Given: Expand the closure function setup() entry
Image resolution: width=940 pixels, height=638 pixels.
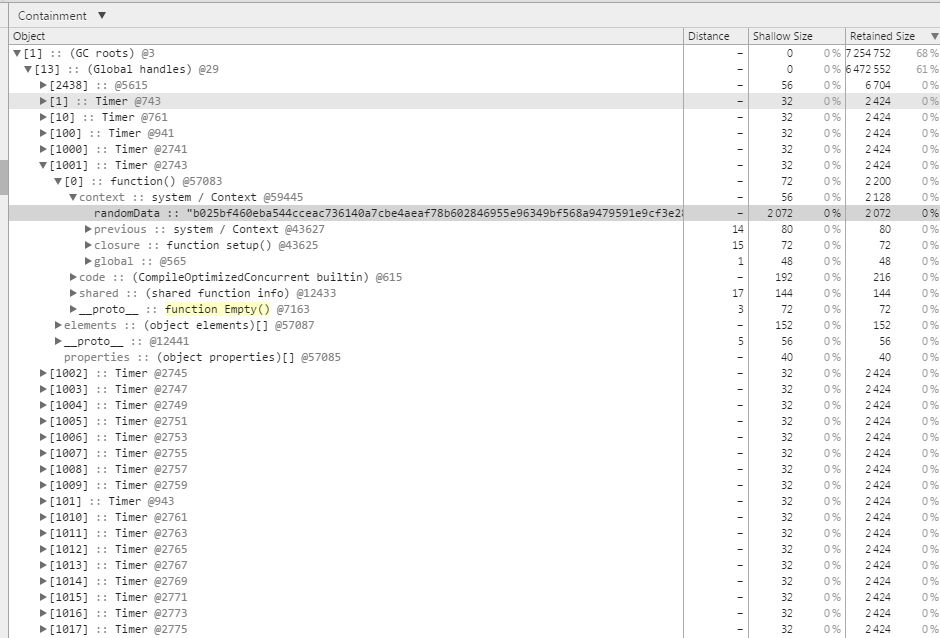Looking at the screenshot, I should [x=88, y=245].
